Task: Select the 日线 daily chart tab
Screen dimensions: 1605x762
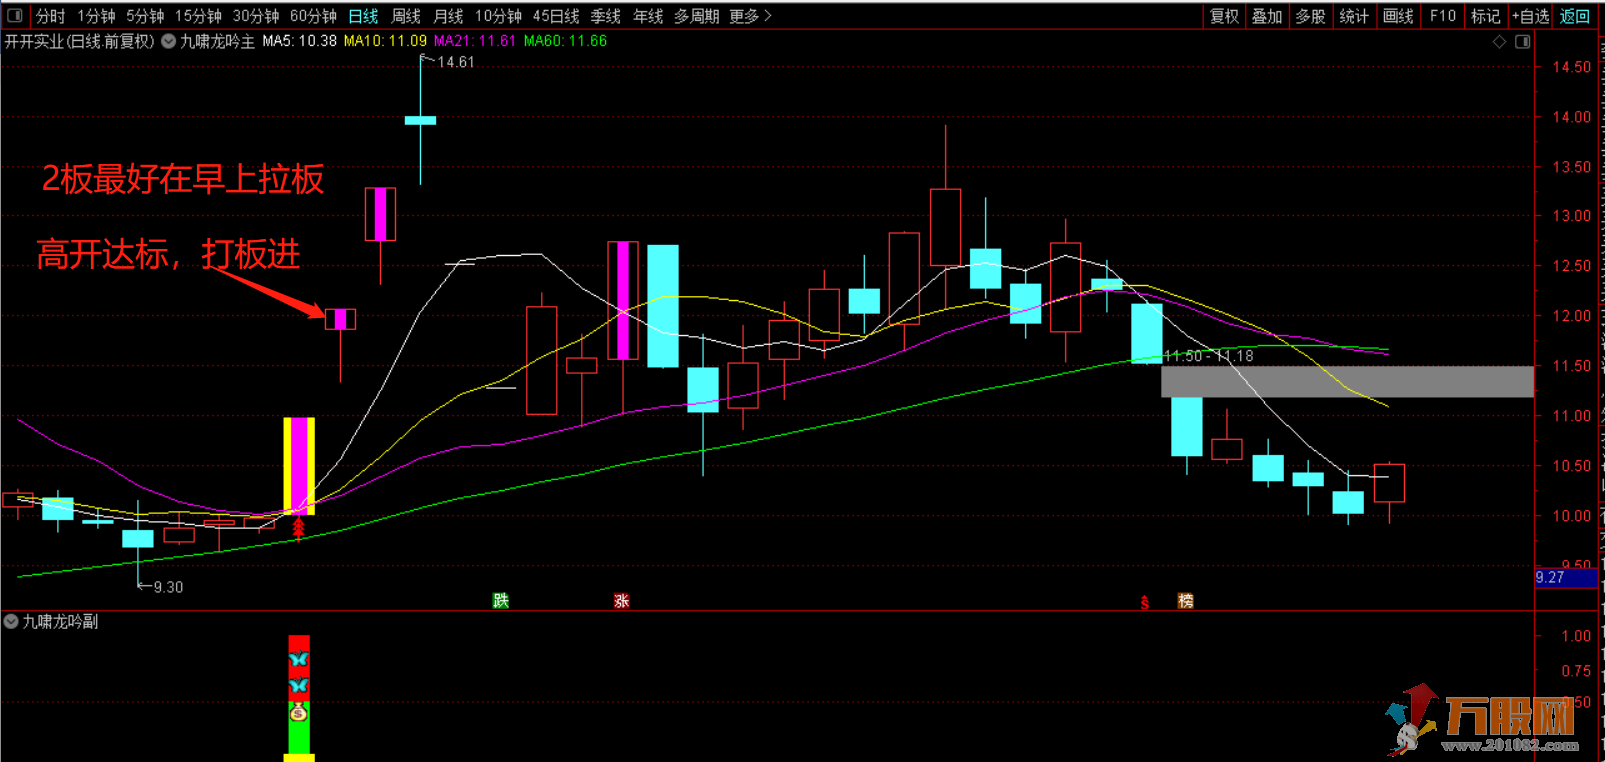Action: point(363,16)
